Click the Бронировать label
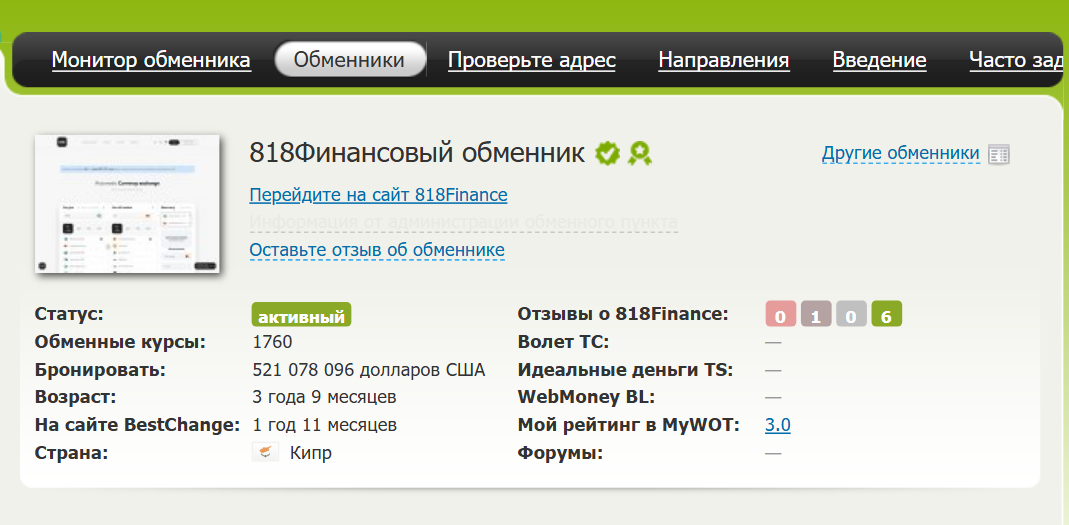This screenshot has width=1069, height=525. click(x=100, y=370)
